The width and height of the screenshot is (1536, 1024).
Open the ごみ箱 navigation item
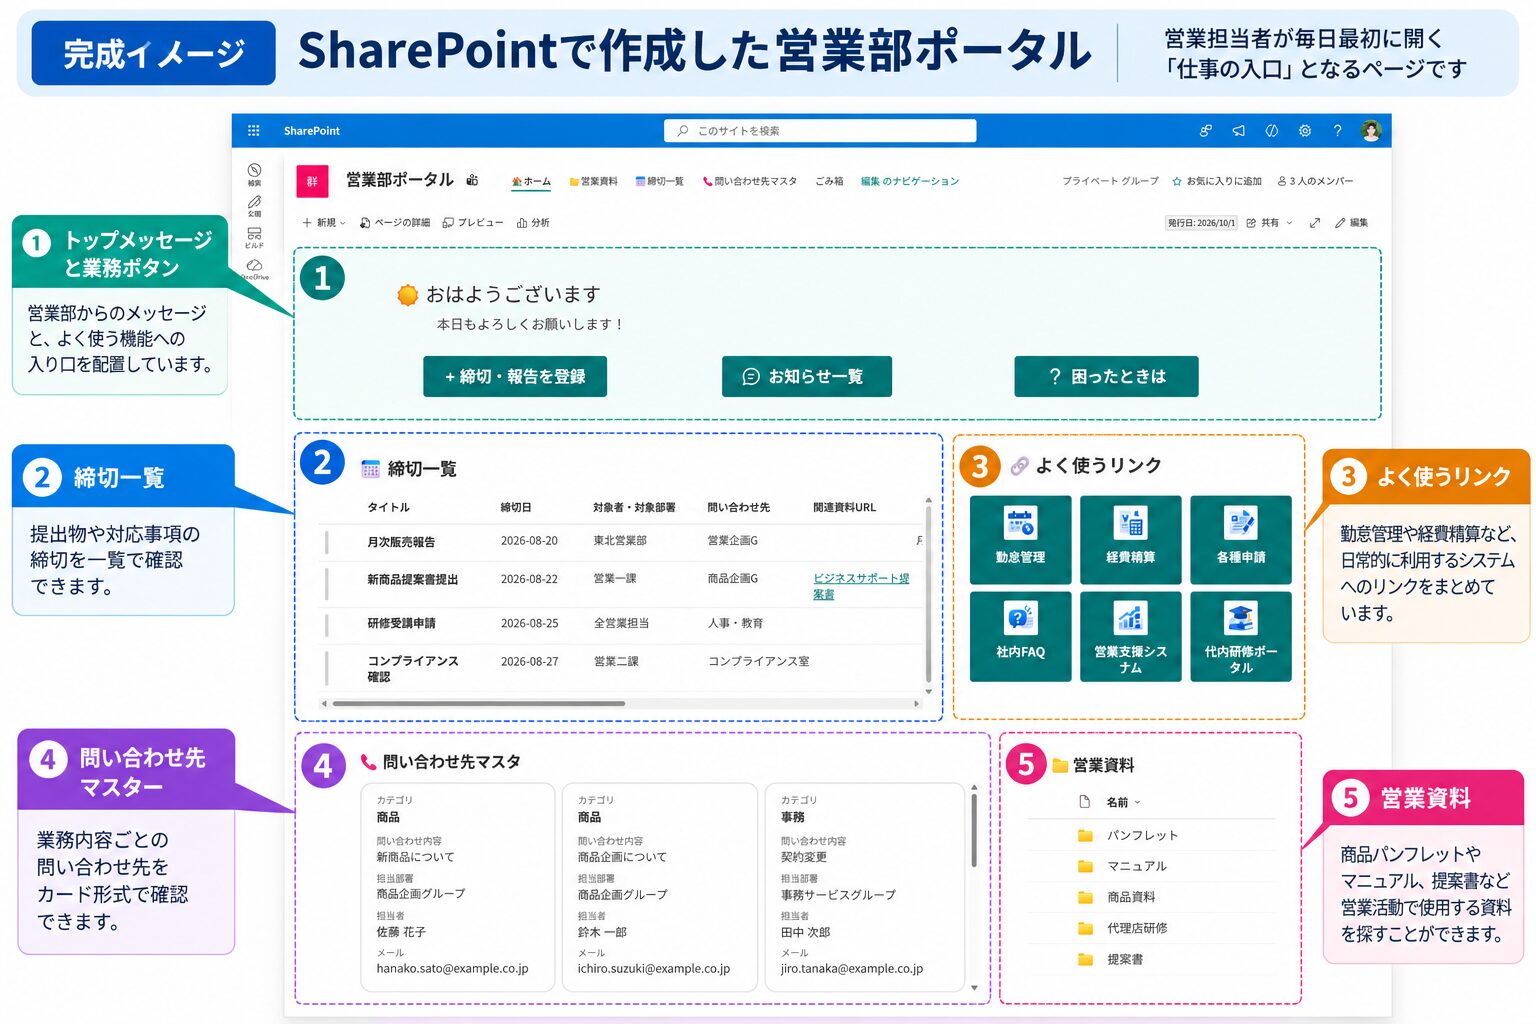[x=829, y=181]
